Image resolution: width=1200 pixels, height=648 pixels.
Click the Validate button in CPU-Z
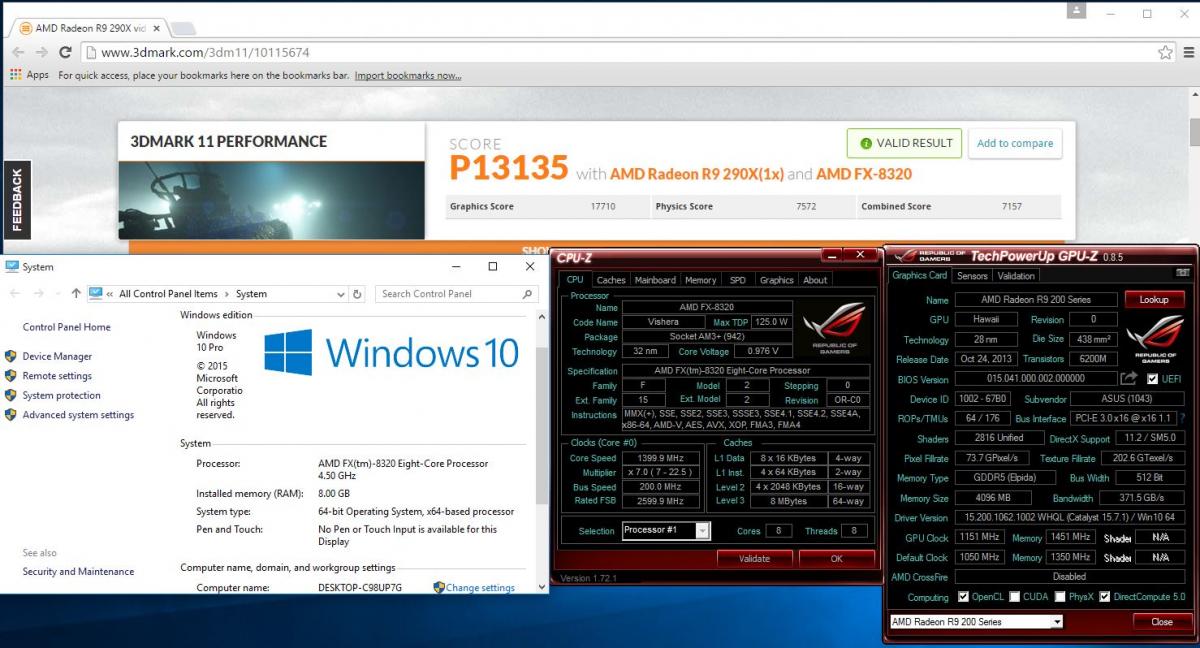point(754,559)
